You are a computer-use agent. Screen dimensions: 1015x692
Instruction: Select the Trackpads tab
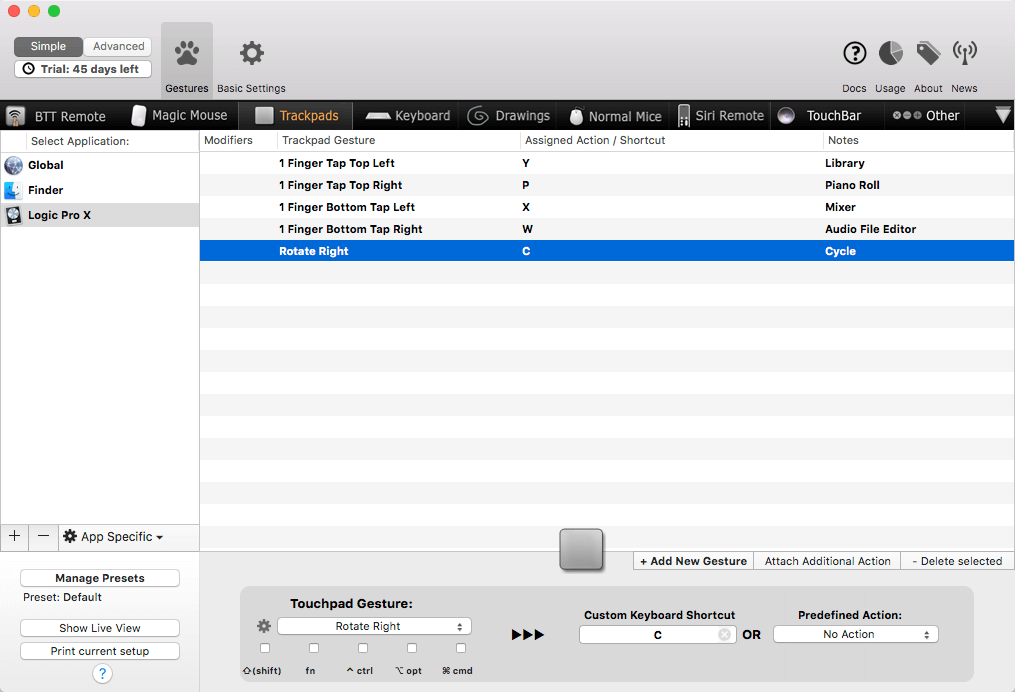tap(296, 116)
